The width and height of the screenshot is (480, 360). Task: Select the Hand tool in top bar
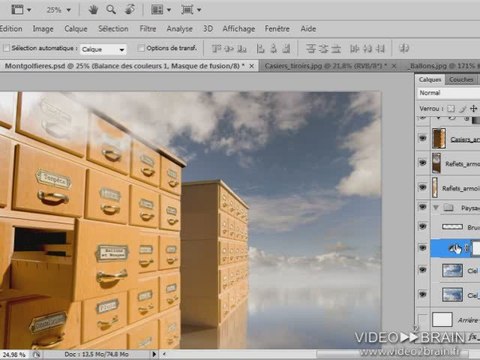[93, 10]
